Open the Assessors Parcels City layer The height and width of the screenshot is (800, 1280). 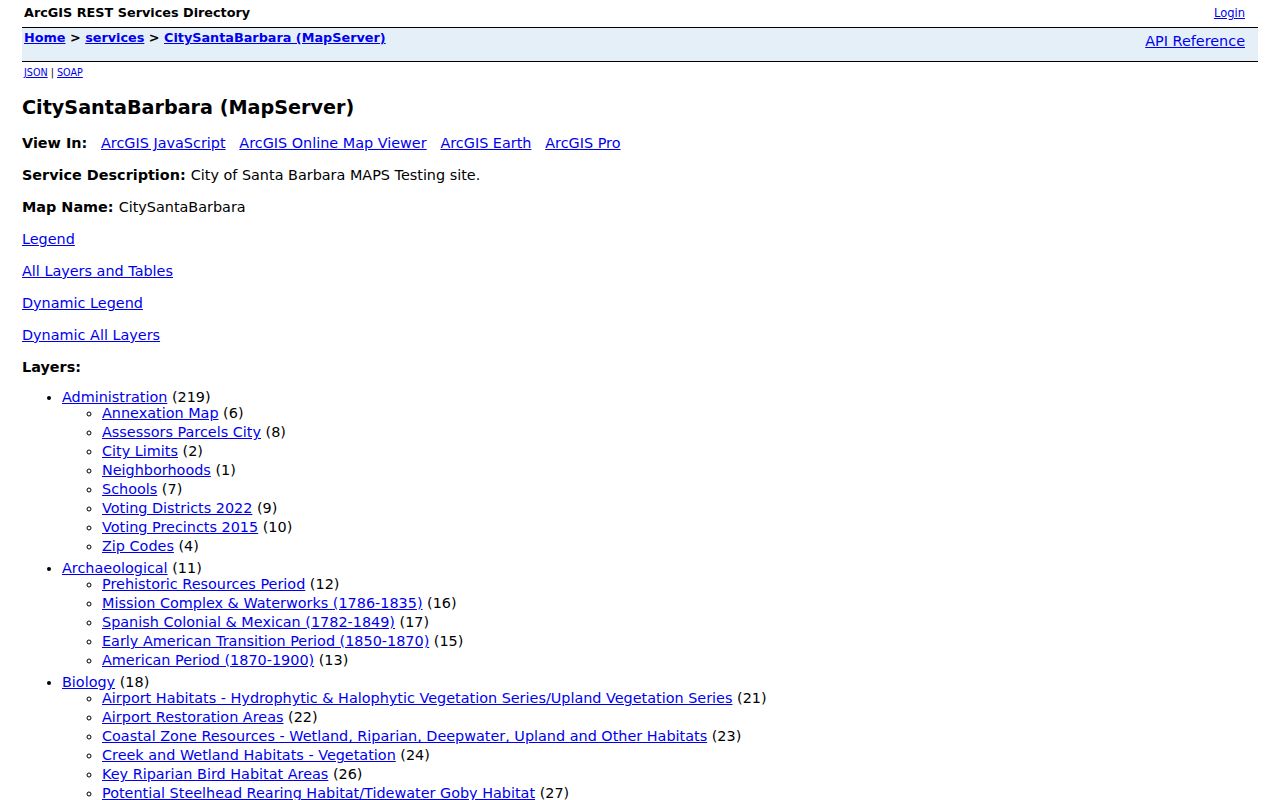tap(181, 432)
